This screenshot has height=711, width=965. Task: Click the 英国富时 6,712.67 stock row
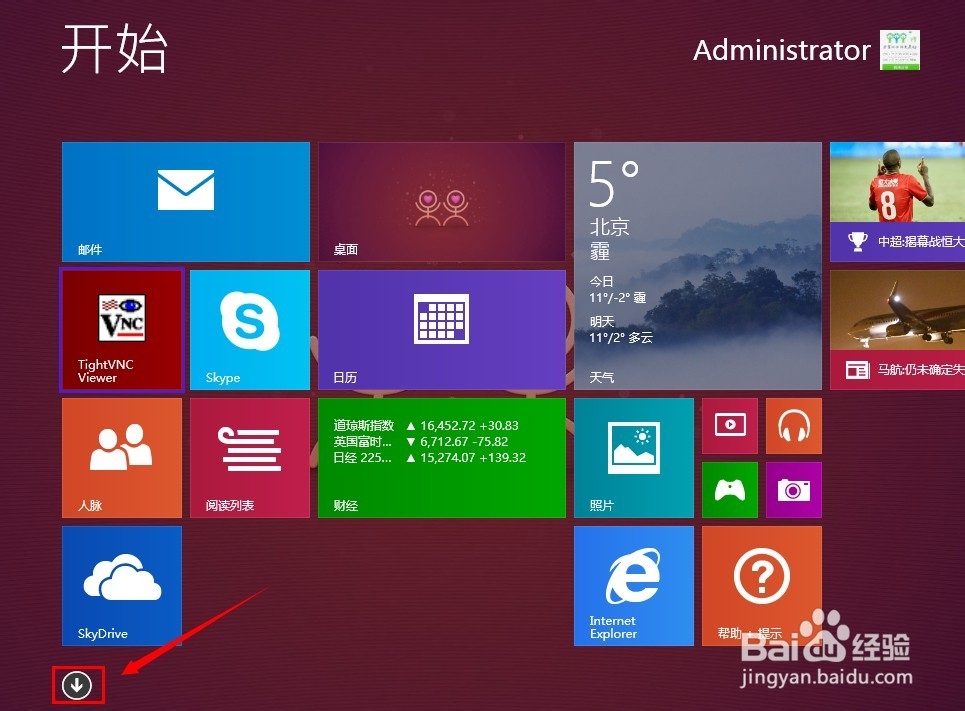(421, 441)
